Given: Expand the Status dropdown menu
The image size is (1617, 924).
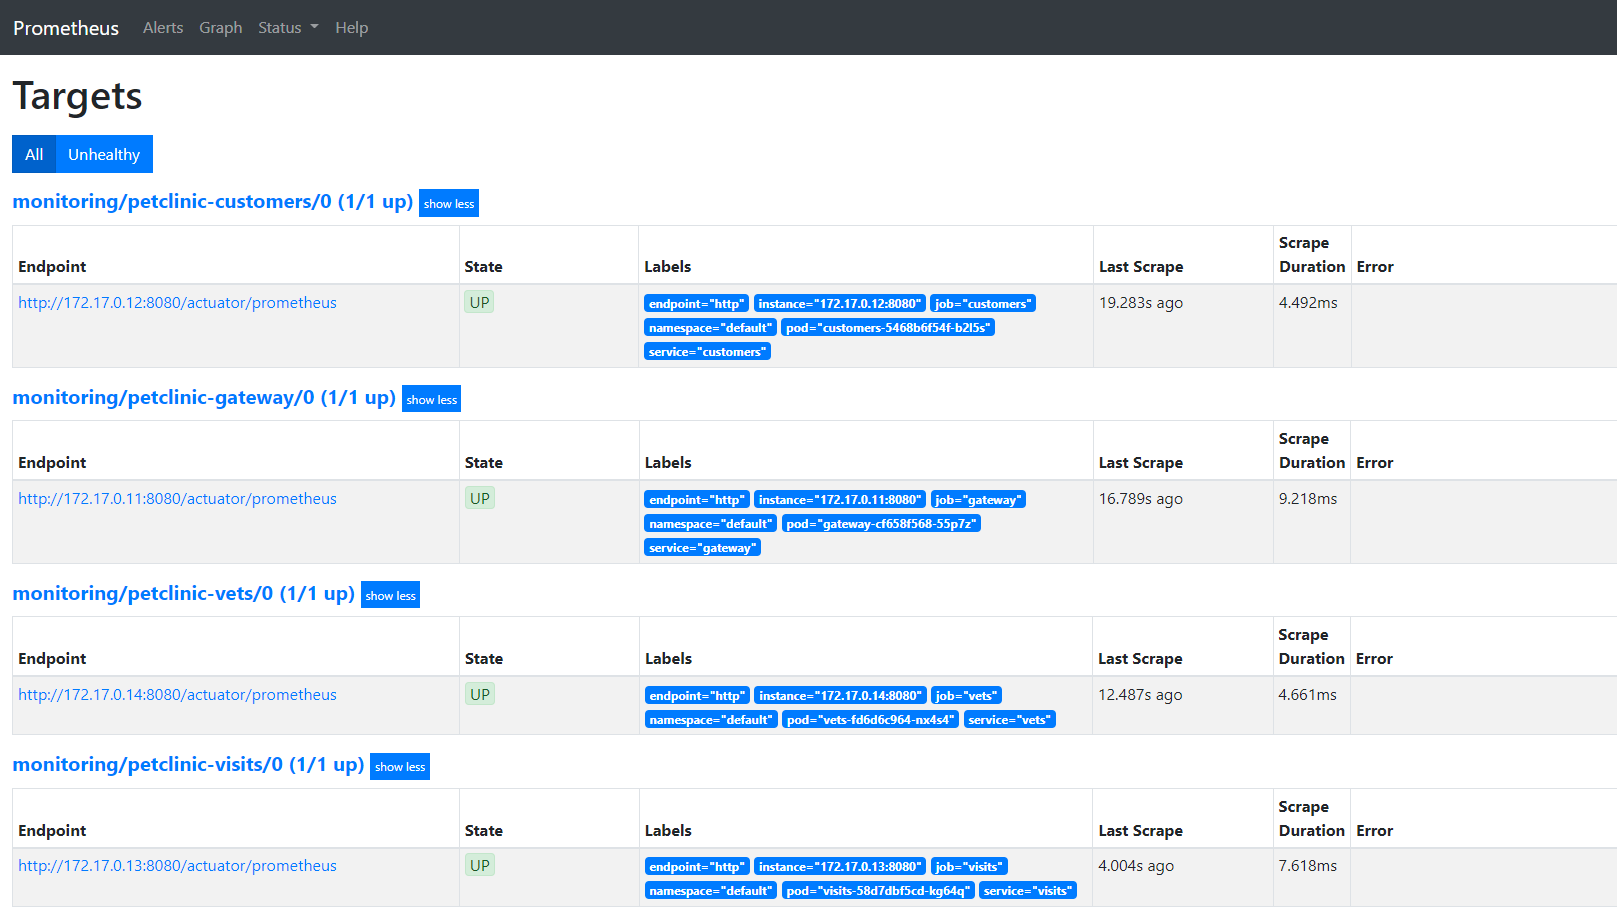Looking at the screenshot, I should pyautogui.click(x=288, y=28).
